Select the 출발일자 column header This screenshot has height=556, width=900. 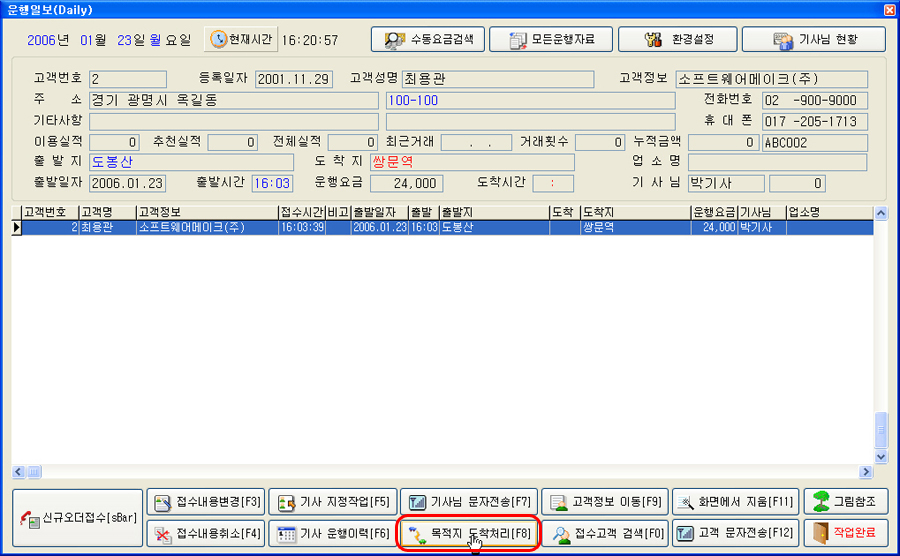[379, 212]
